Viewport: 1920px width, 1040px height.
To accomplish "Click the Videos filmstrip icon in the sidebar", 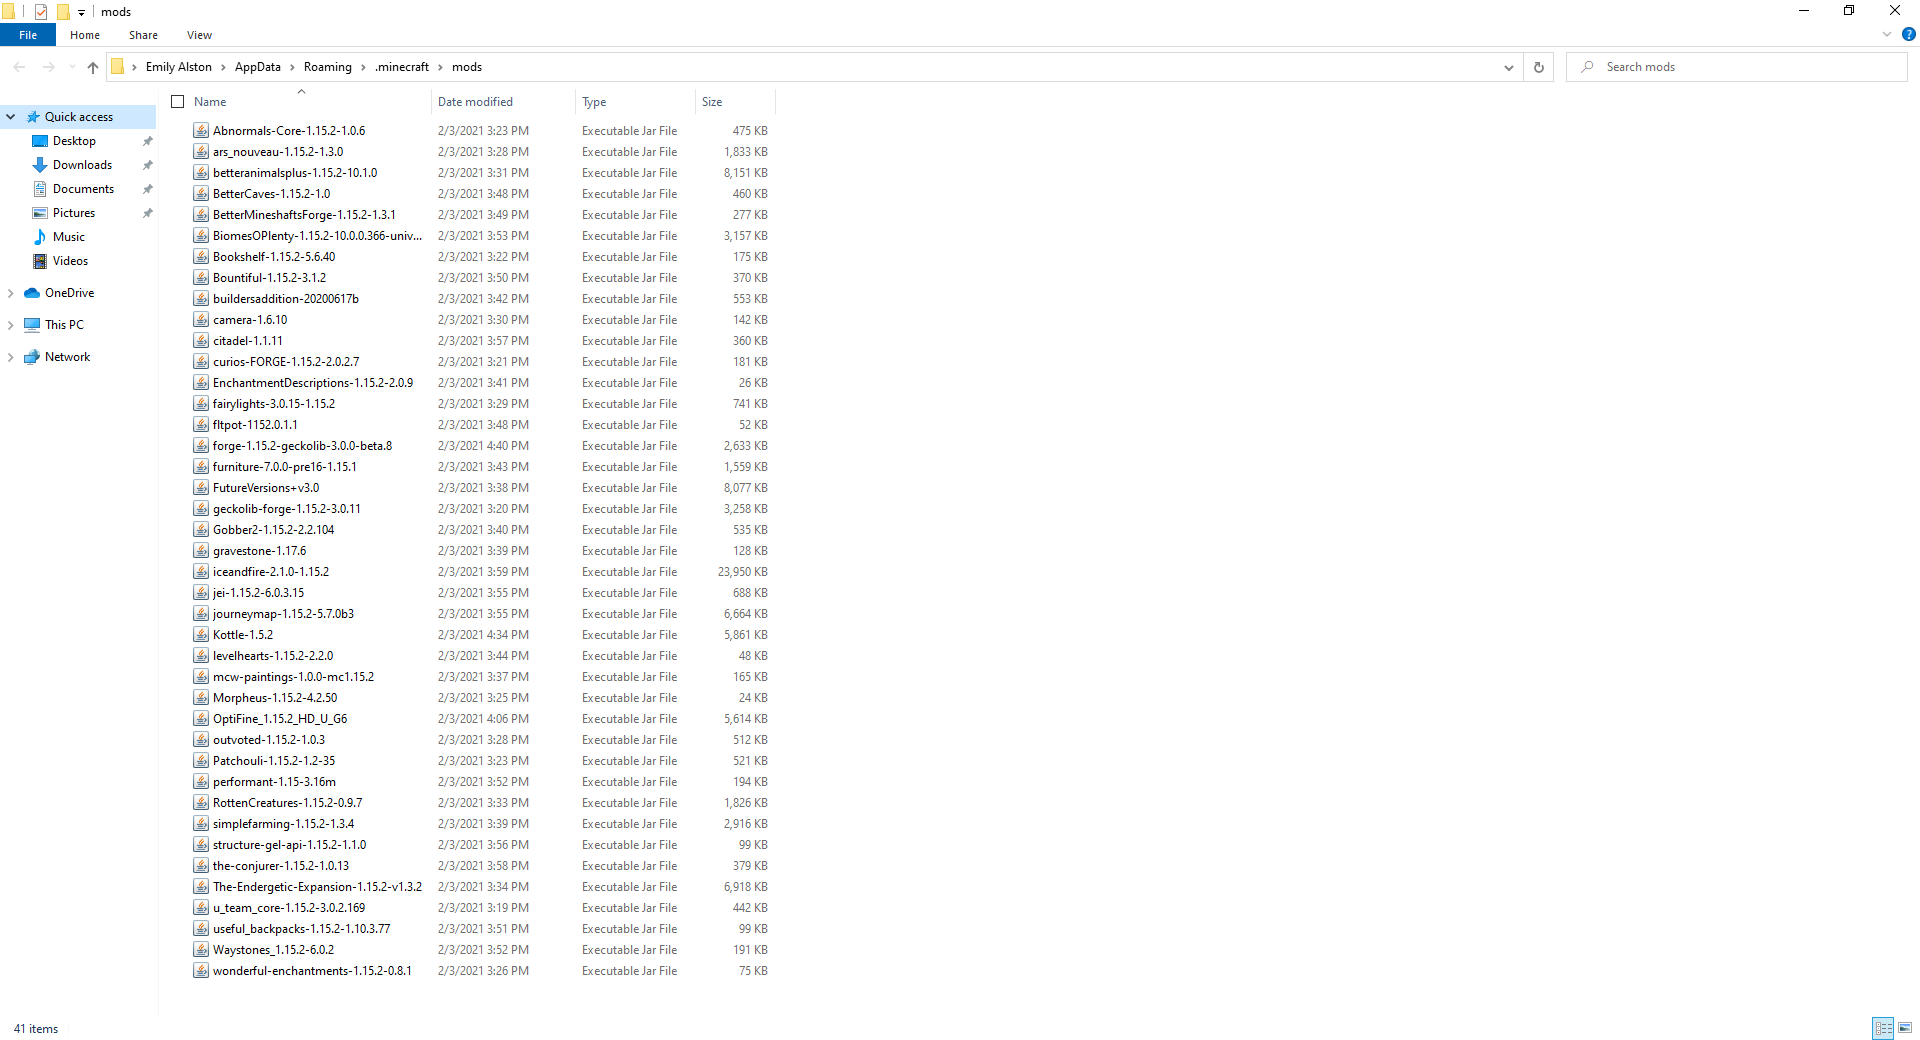I will [40, 261].
